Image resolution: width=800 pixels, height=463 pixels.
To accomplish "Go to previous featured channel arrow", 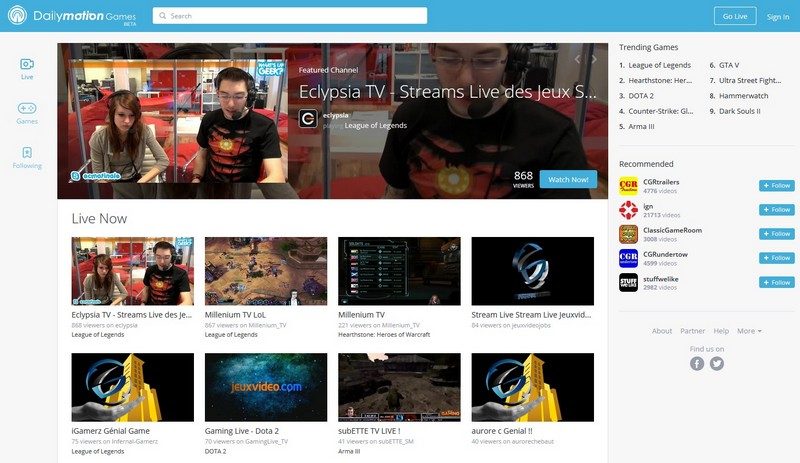I will pos(577,59).
